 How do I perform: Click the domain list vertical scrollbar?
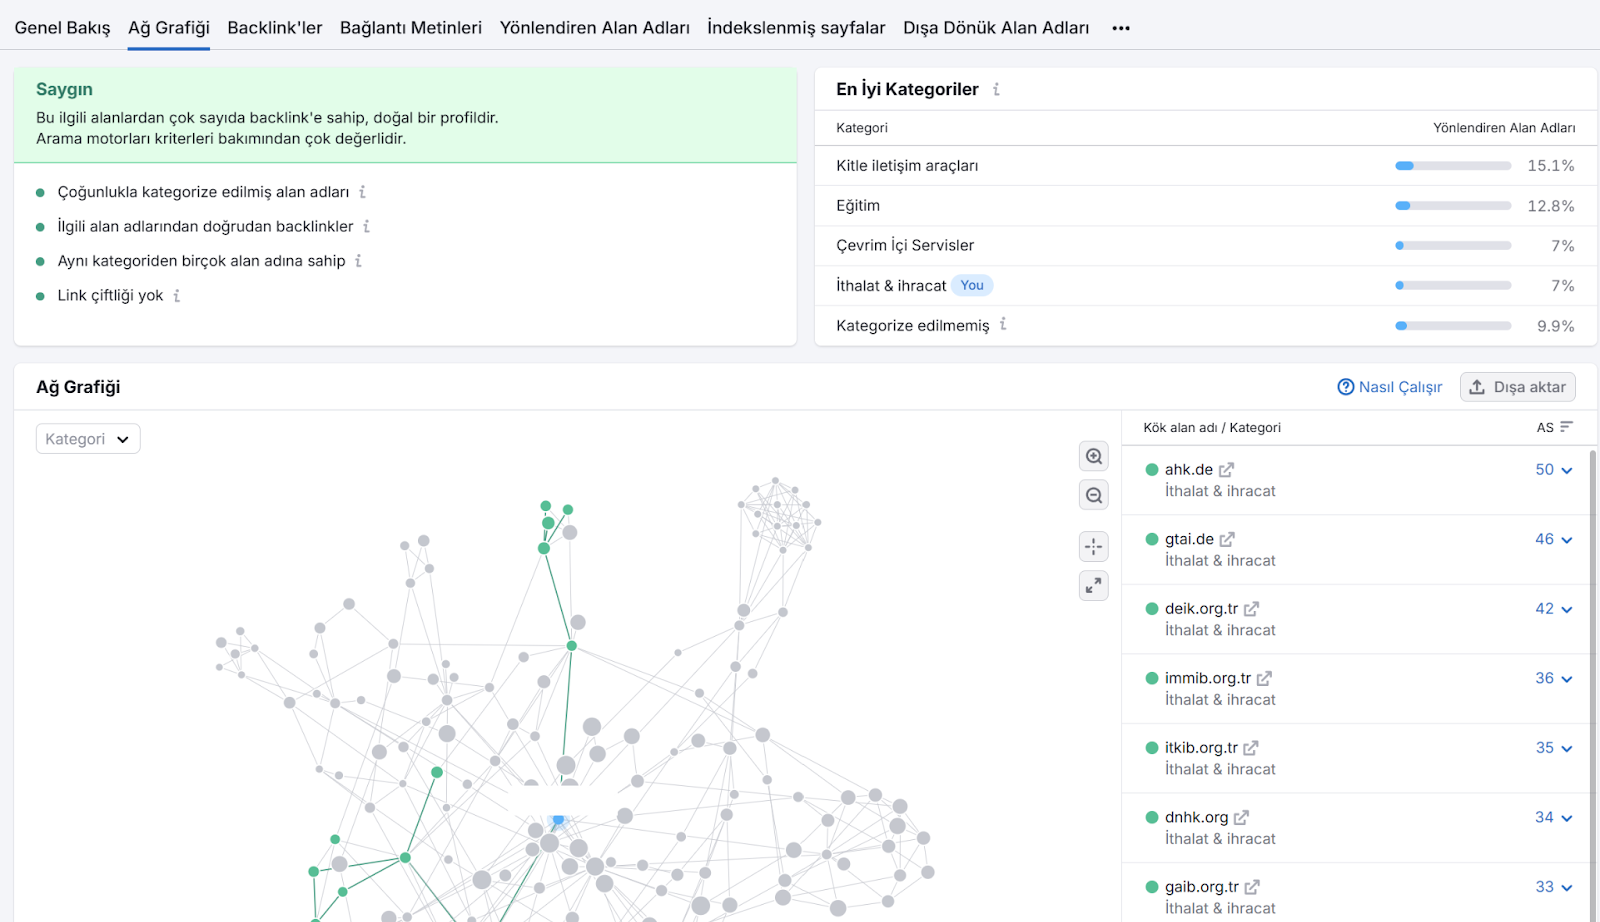click(1592, 685)
